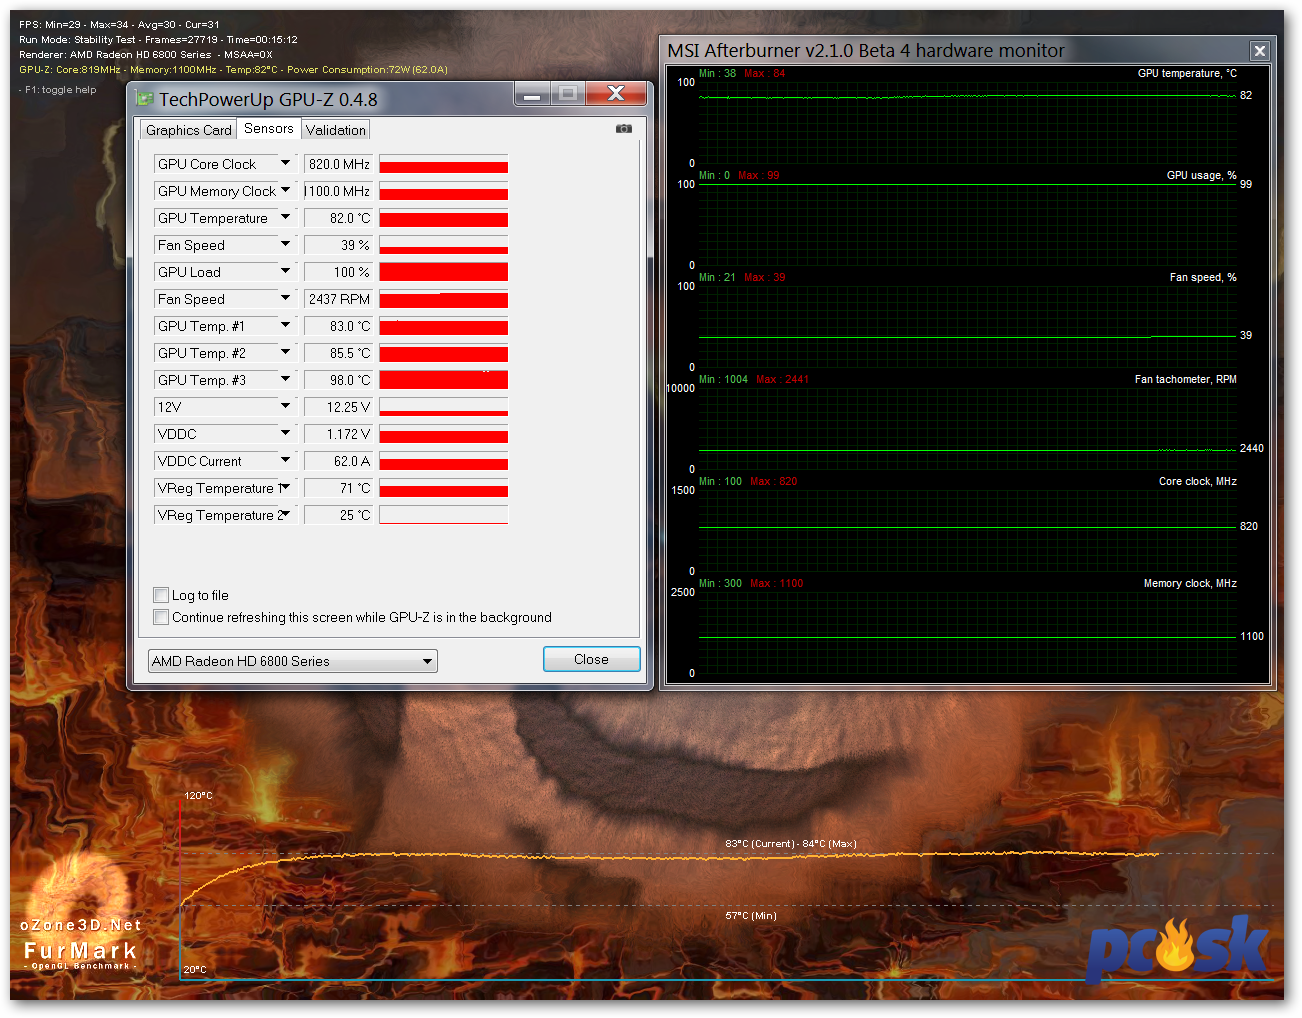Open the Fan Speed RPM sensor dropdown
Image resolution: width=1302 pixels, height=1018 pixels.
[285, 298]
